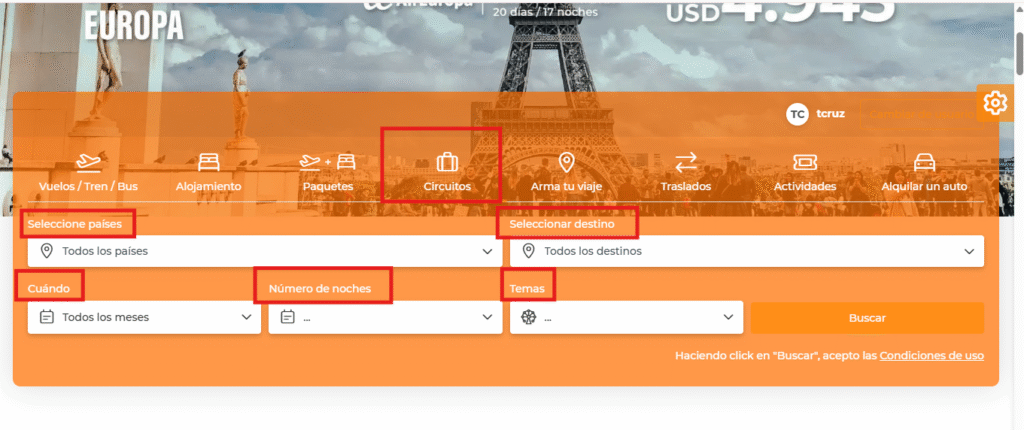Select the Traslados arrows icon
Screen dimensions: 1024x430
point(686,162)
